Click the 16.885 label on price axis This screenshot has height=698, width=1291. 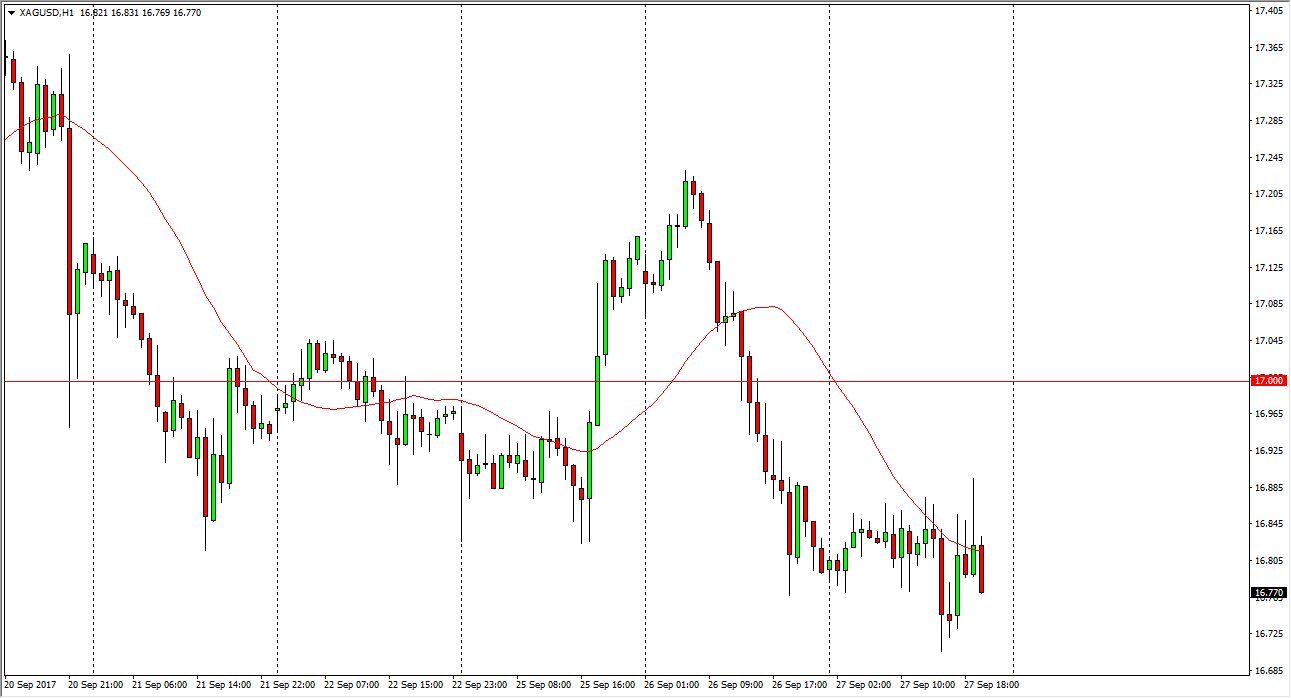[x=1268, y=488]
